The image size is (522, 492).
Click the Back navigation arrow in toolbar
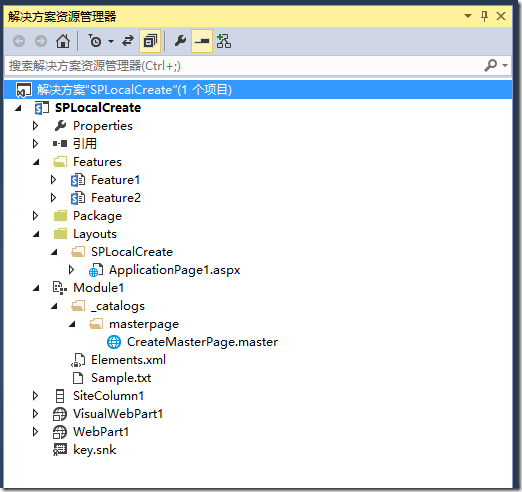point(19,41)
